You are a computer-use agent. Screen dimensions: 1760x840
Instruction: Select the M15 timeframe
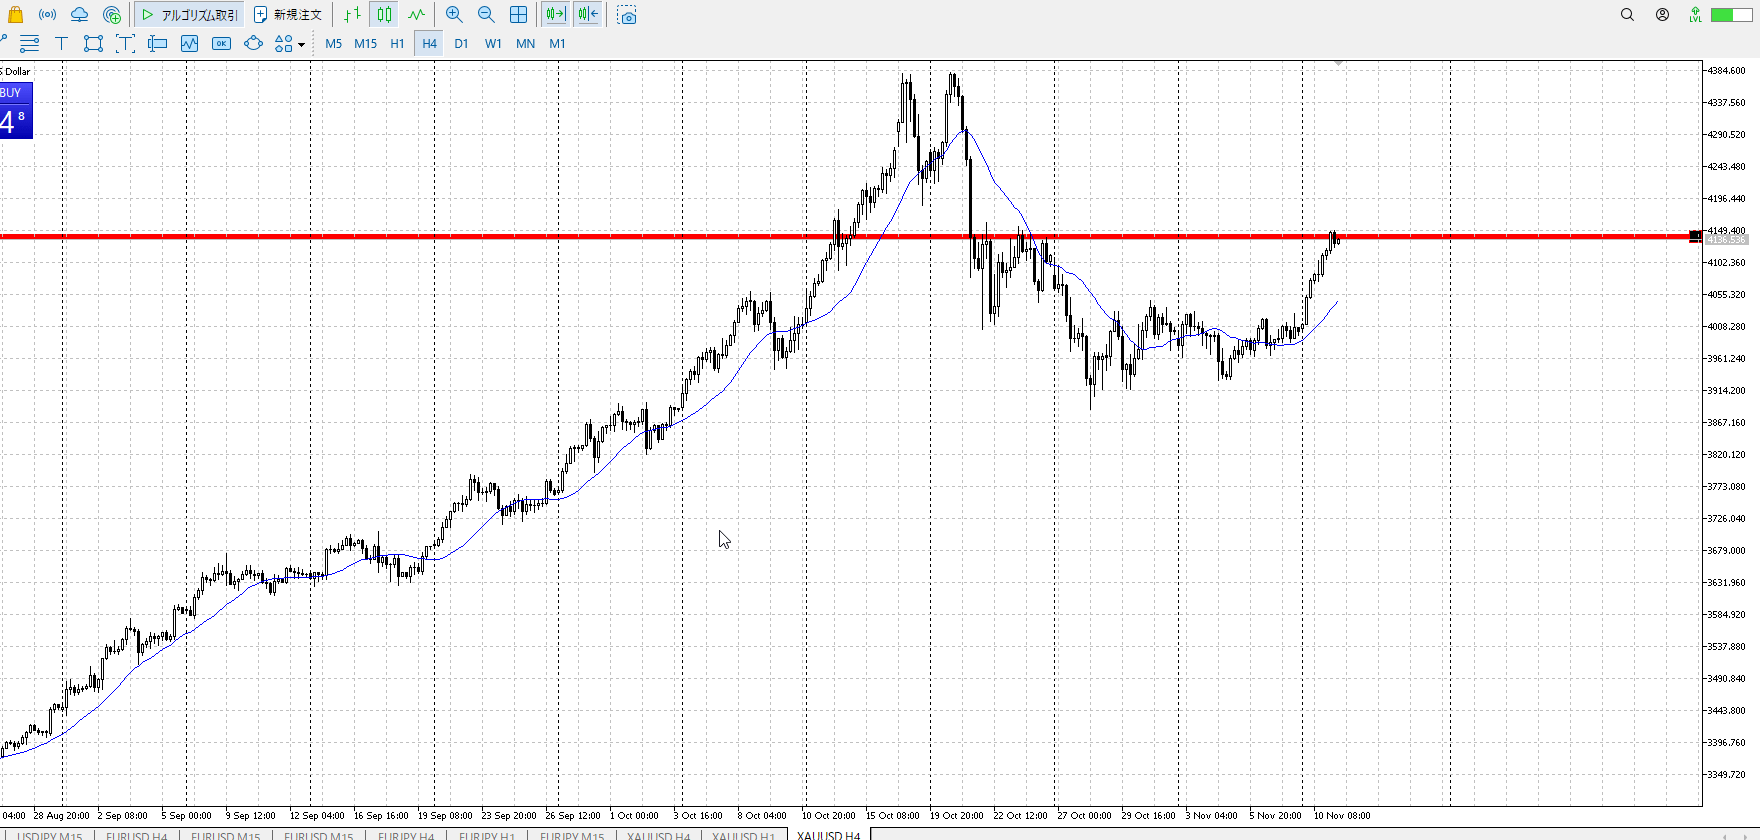point(365,43)
